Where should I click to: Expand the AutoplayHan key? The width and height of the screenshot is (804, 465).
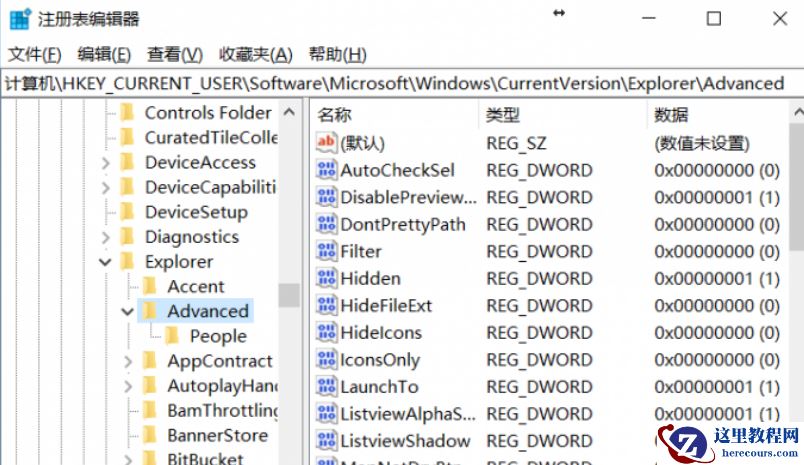click(128, 386)
